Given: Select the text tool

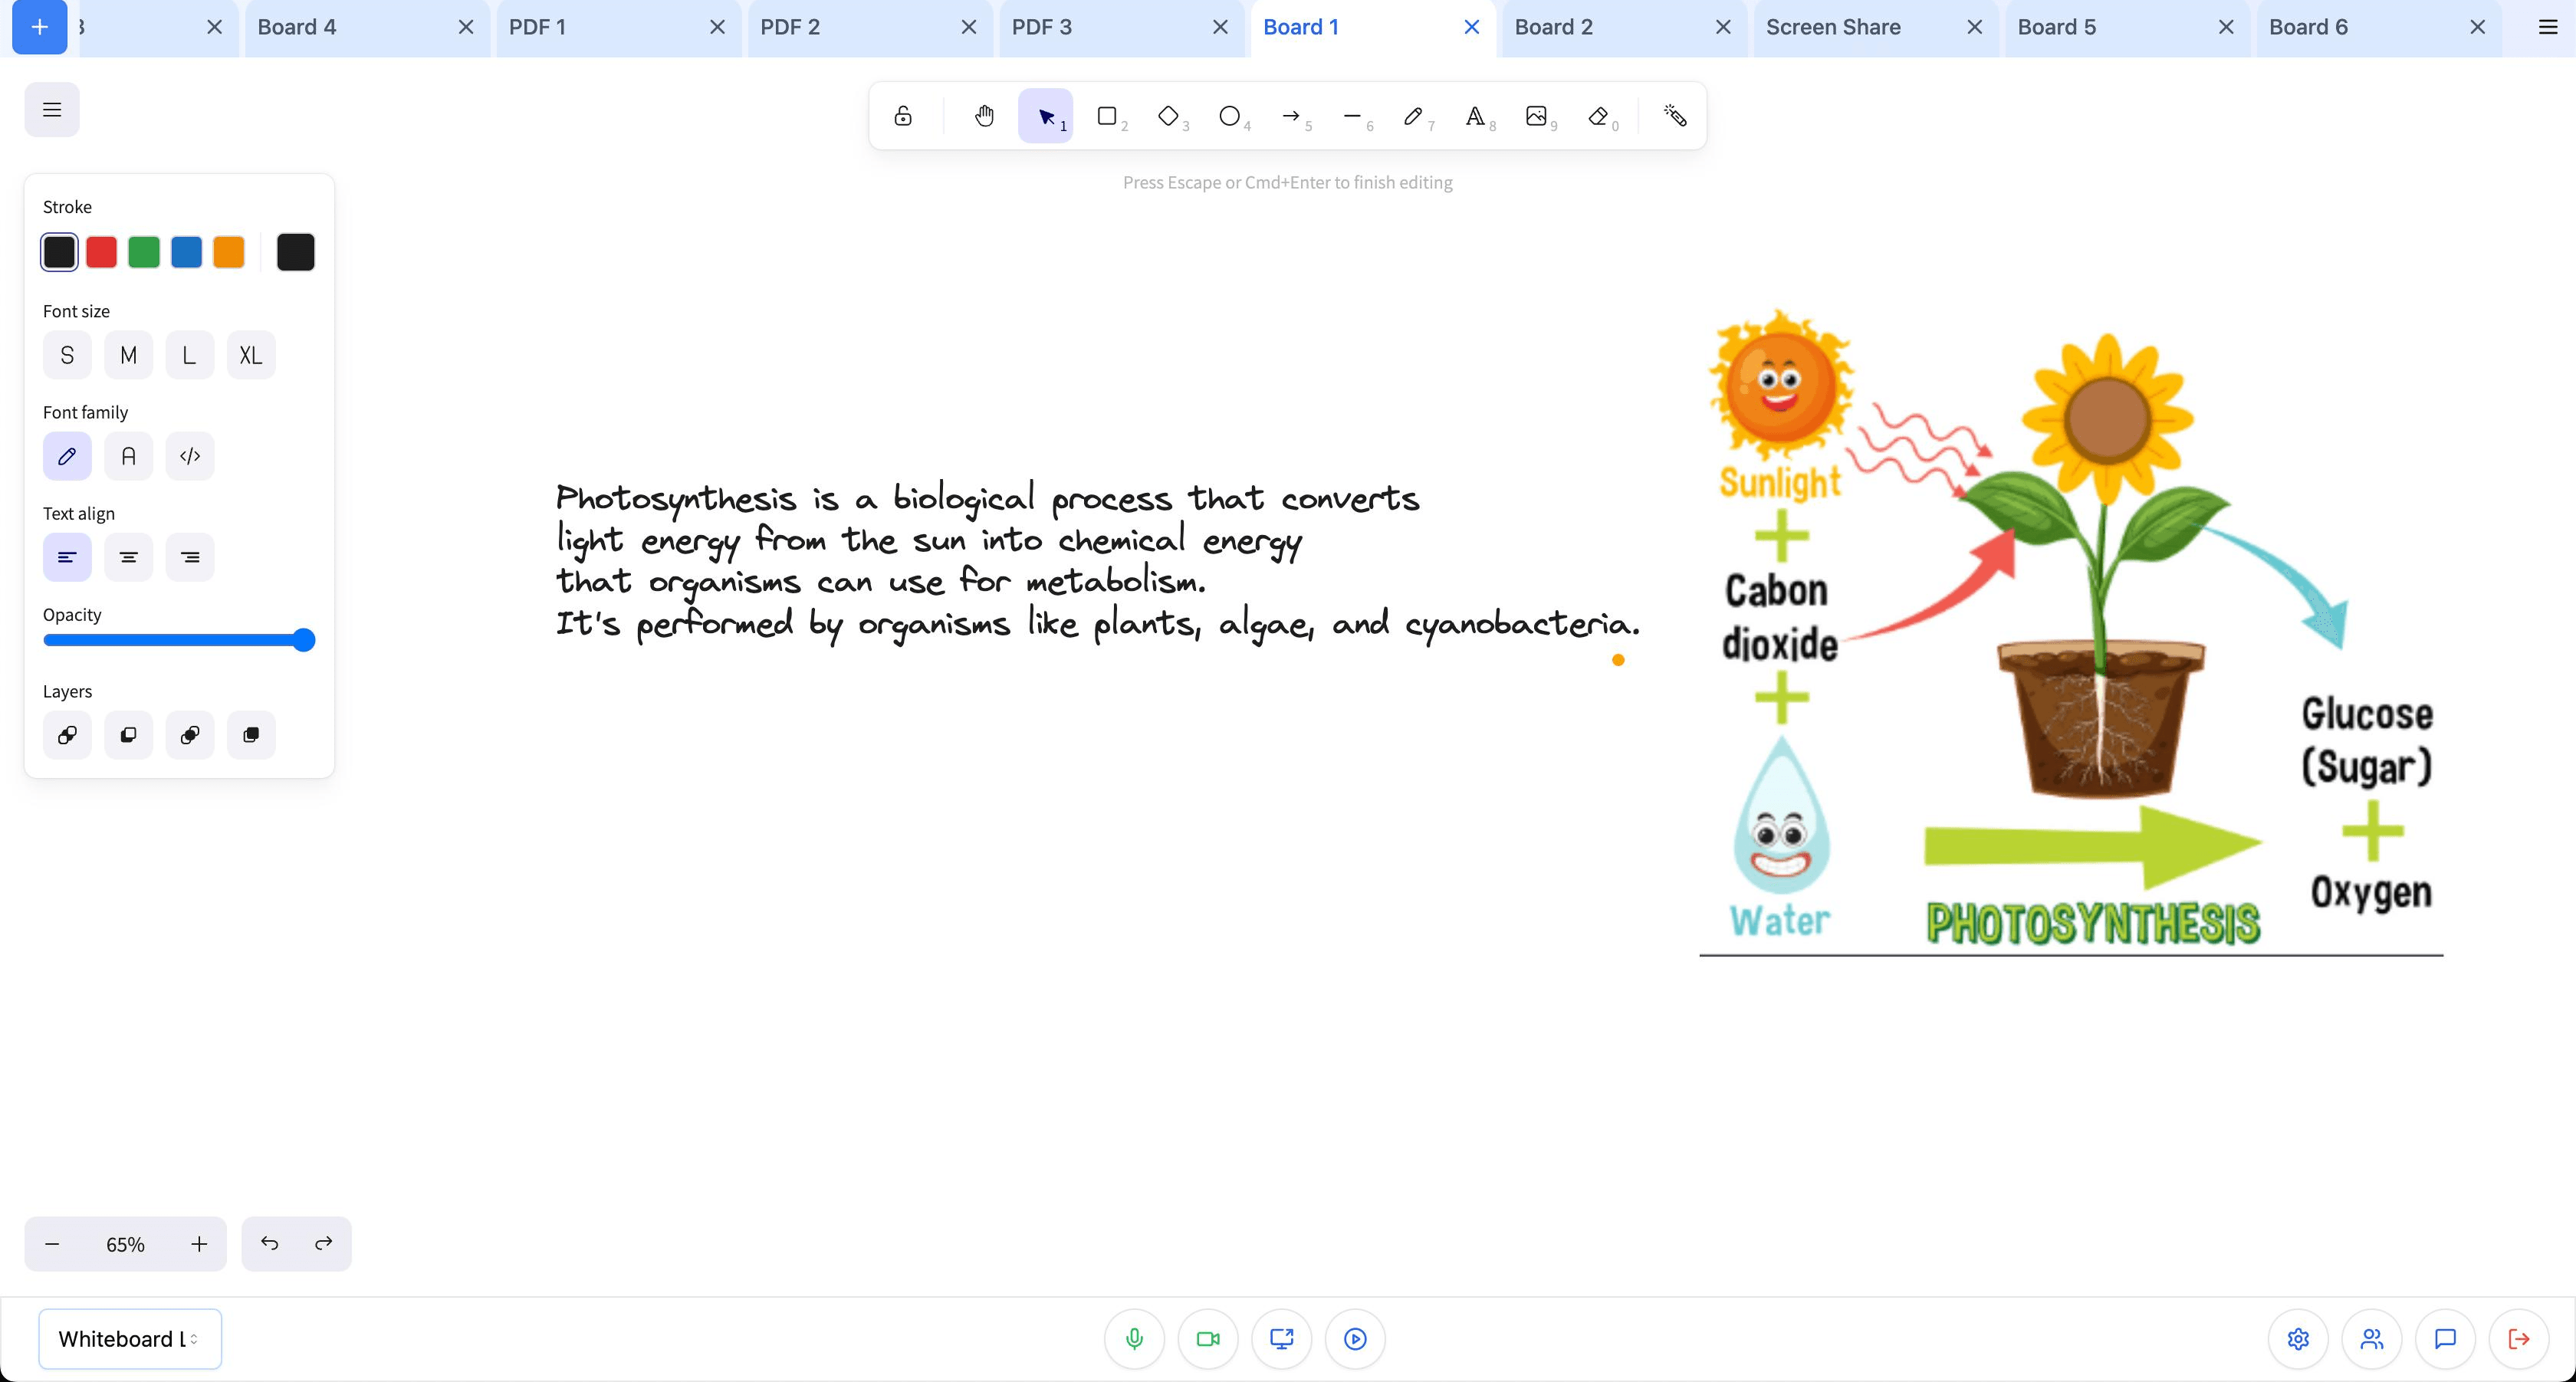Looking at the screenshot, I should click(x=1475, y=116).
